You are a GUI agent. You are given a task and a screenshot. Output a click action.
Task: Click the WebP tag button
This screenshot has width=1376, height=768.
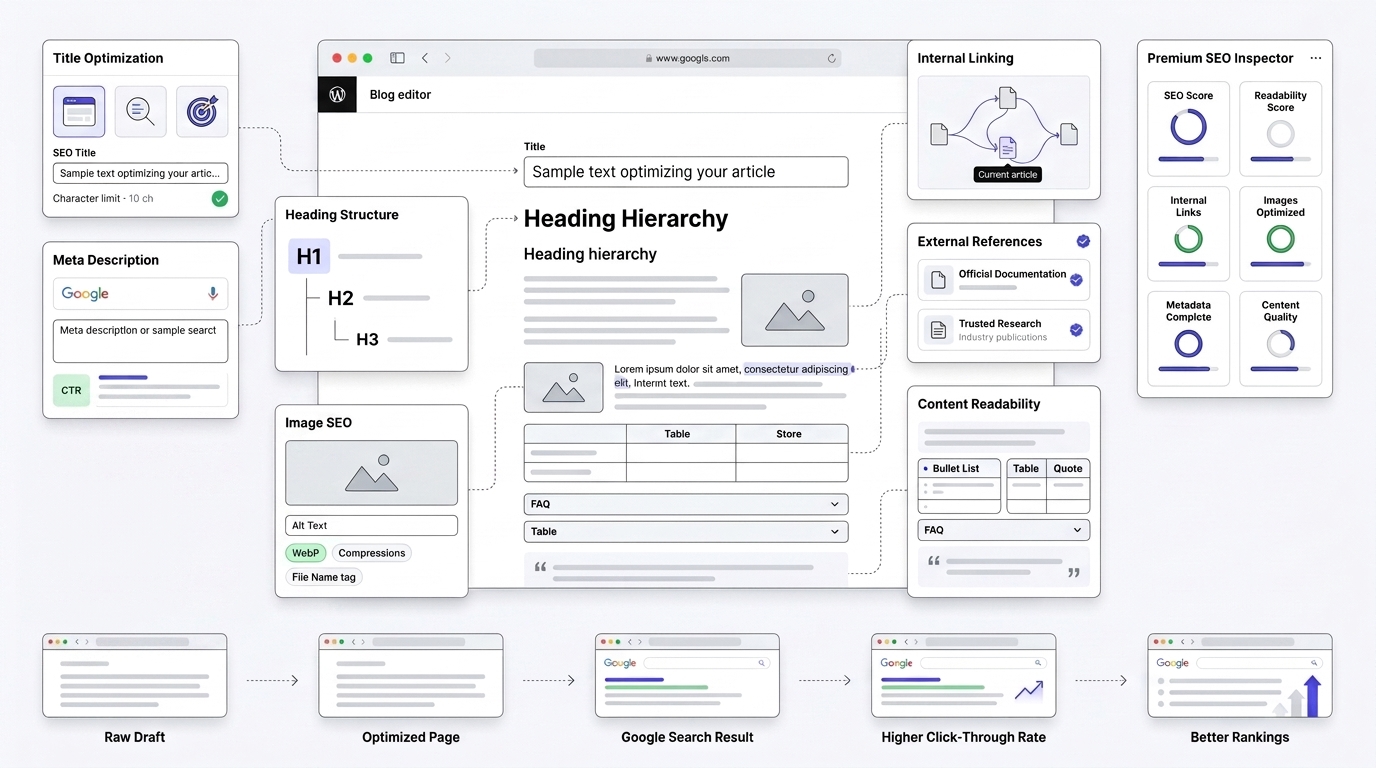click(306, 553)
